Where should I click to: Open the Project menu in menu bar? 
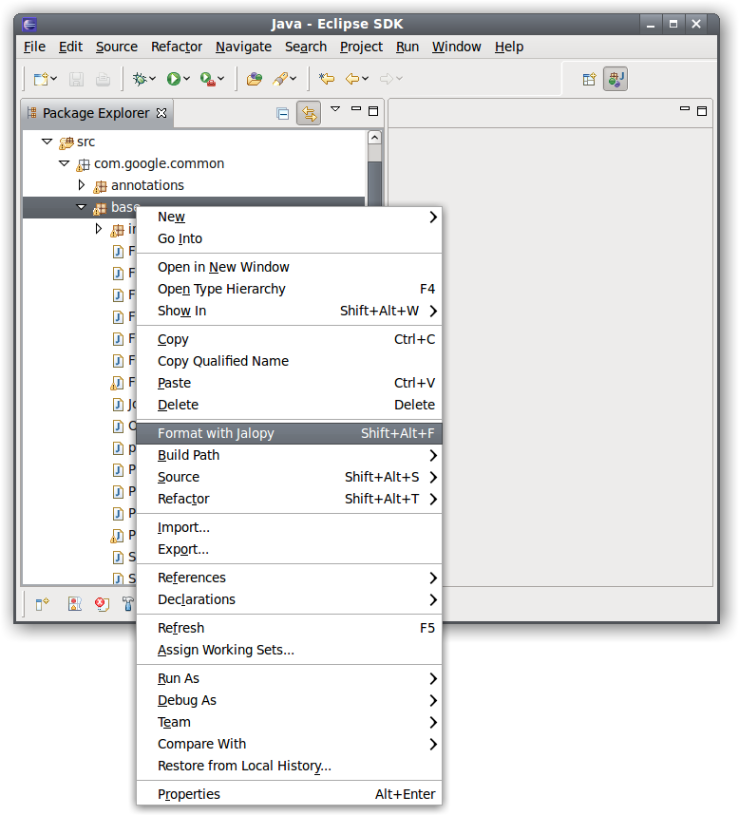361,47
